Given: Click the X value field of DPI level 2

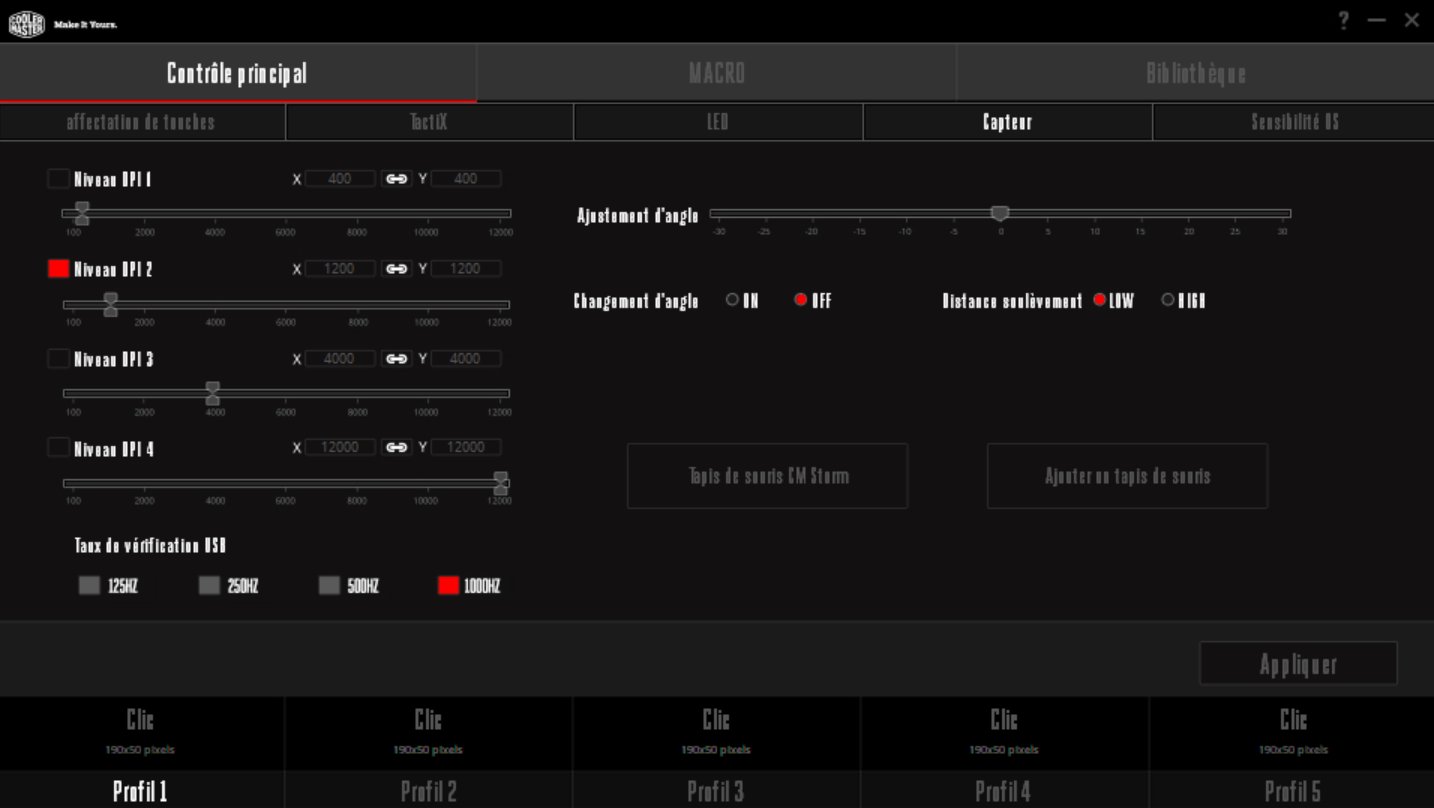Looking at the screenshot, I should [x=340, y=269].
